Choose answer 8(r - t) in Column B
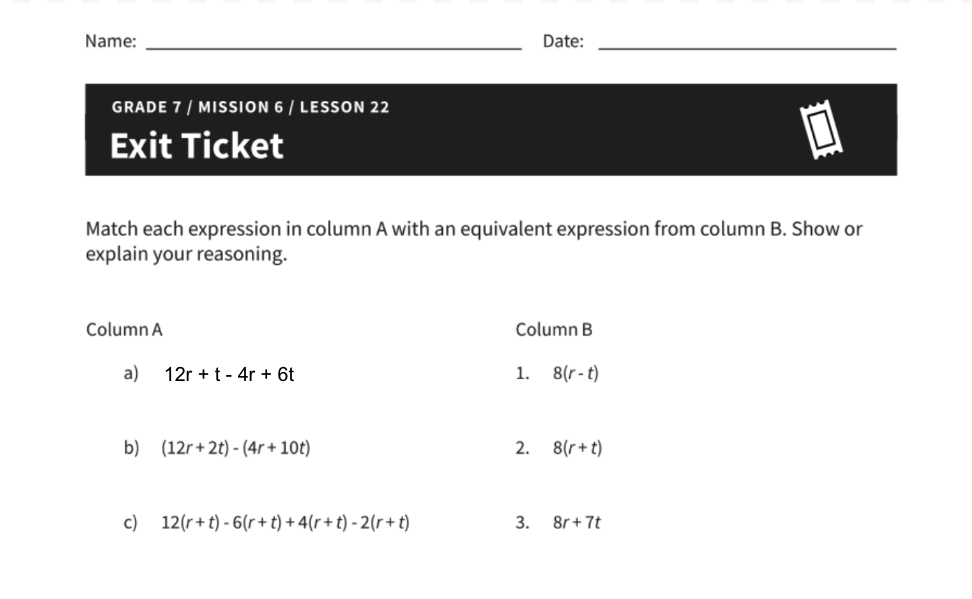 tap(576, 374)
